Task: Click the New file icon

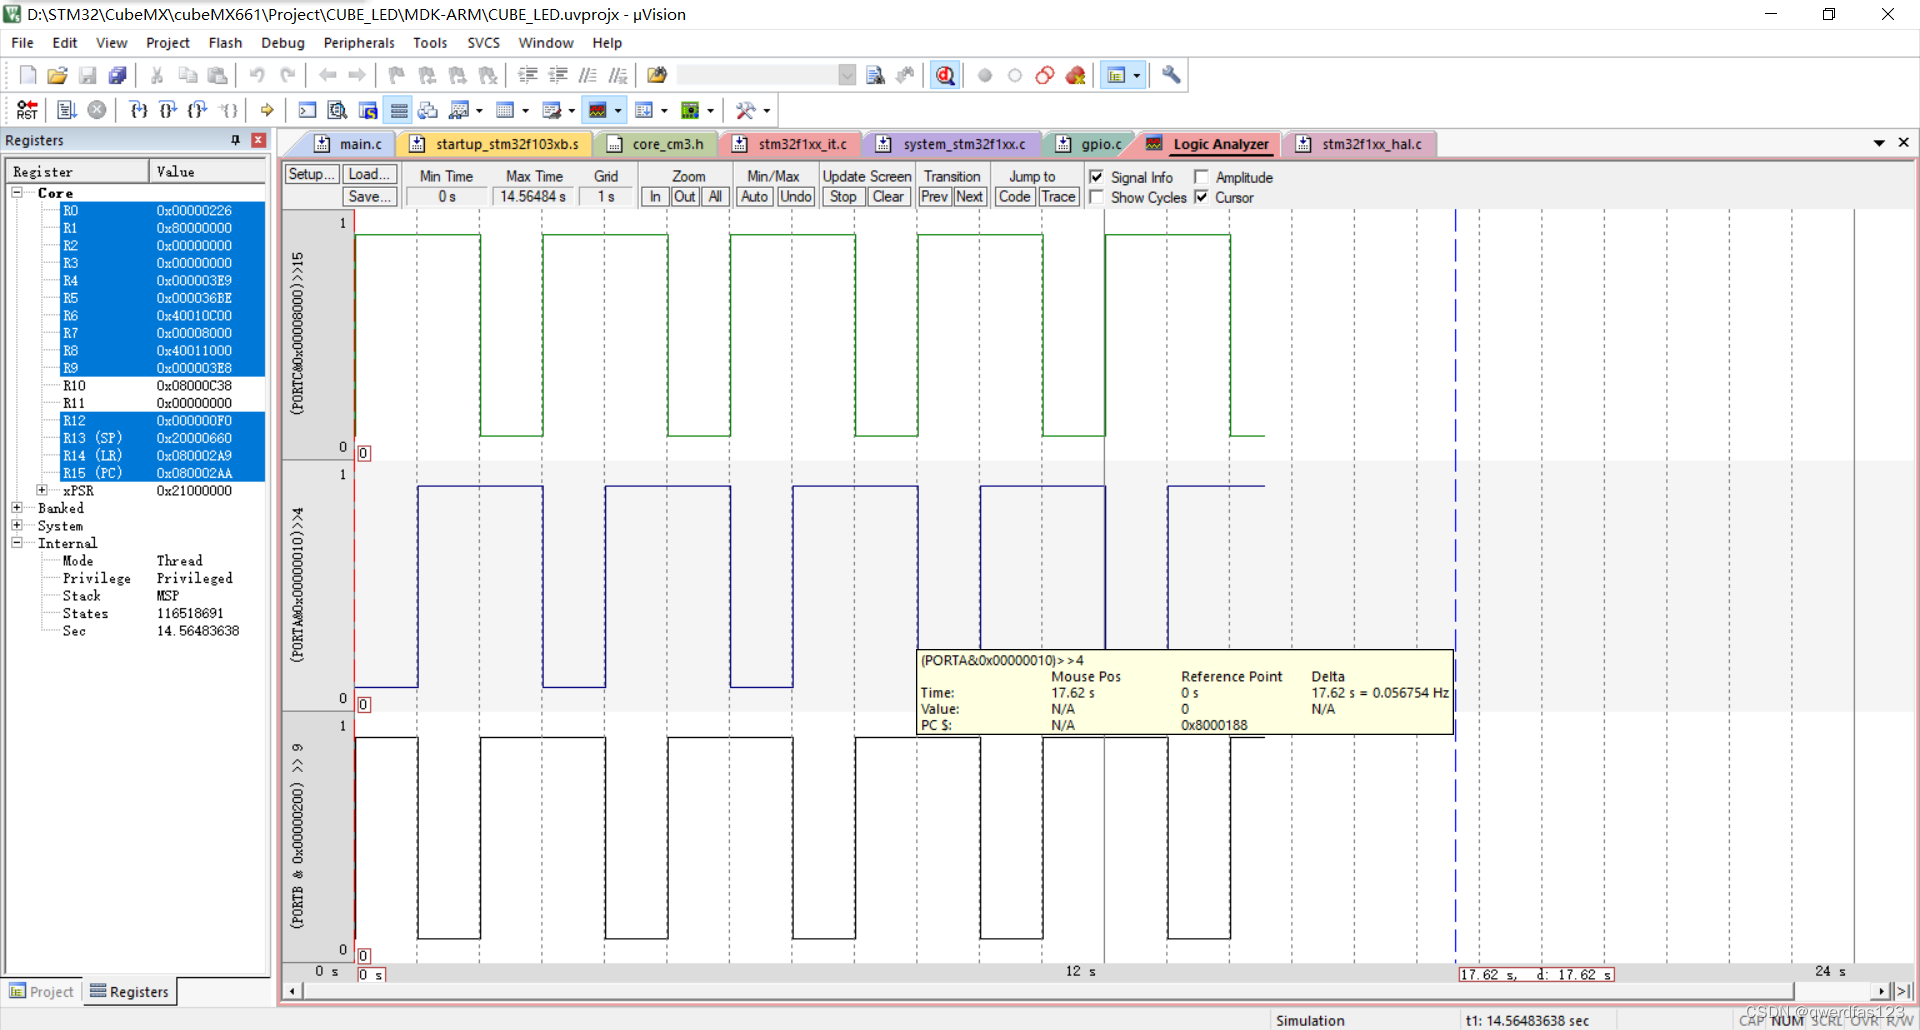Action: 28,75
